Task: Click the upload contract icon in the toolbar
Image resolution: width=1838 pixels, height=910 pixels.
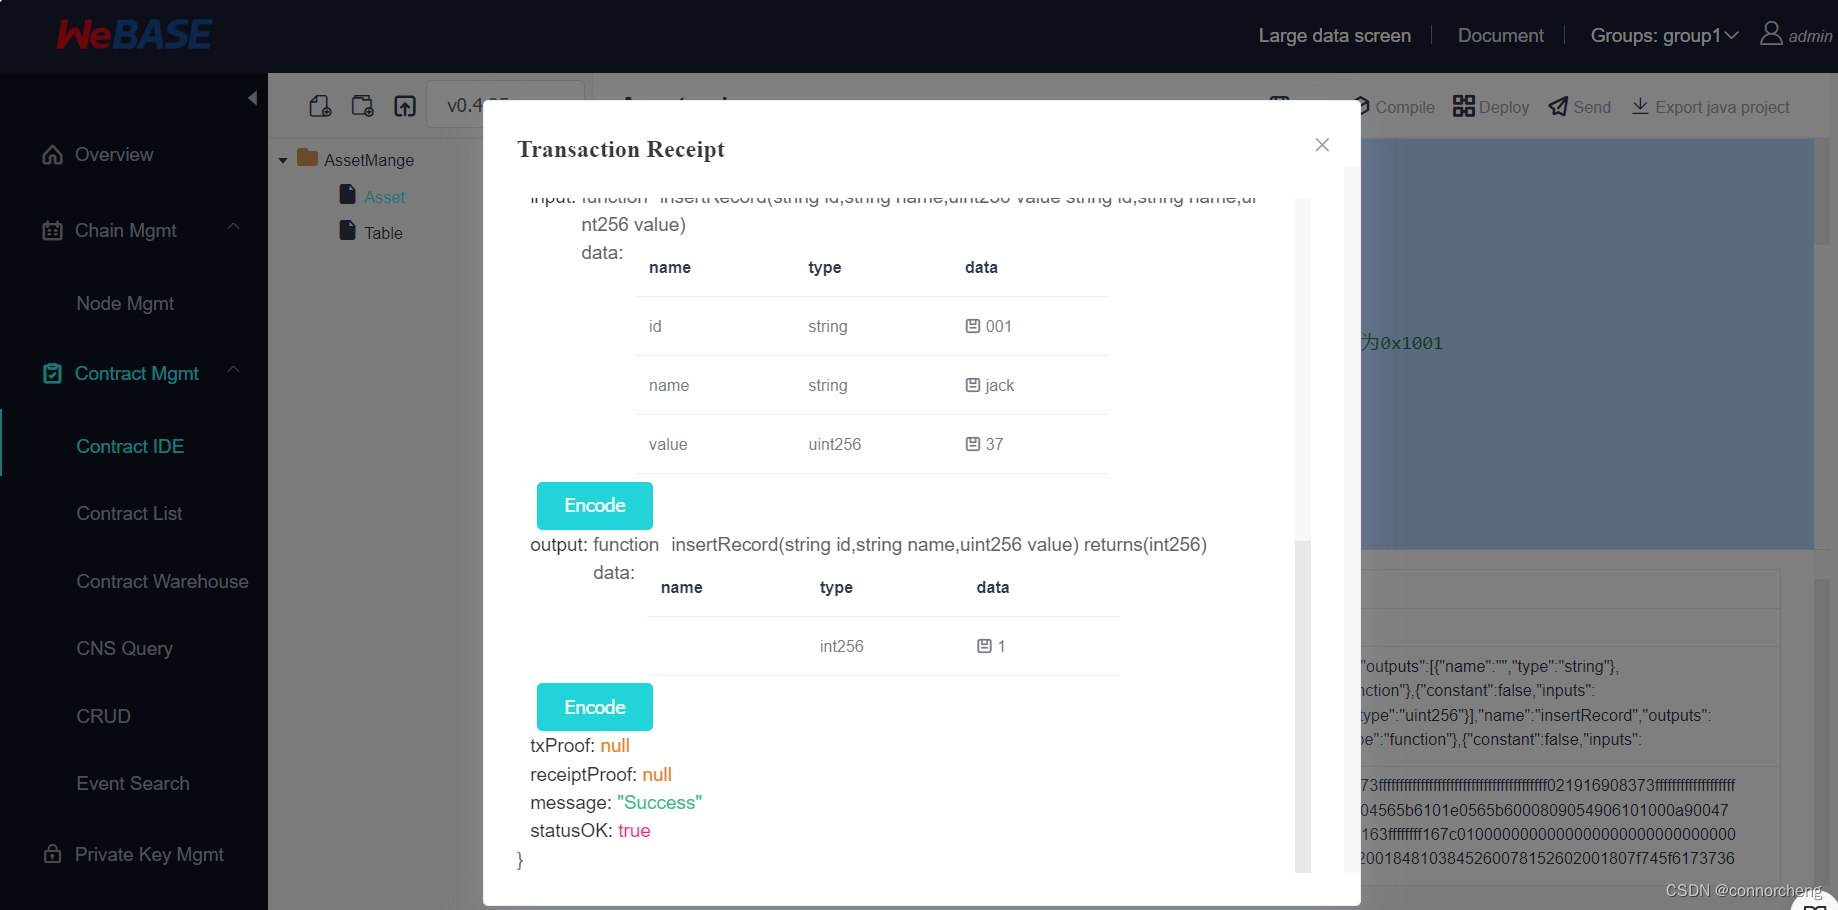Action: pyautogui.click(x=405, y=105)
